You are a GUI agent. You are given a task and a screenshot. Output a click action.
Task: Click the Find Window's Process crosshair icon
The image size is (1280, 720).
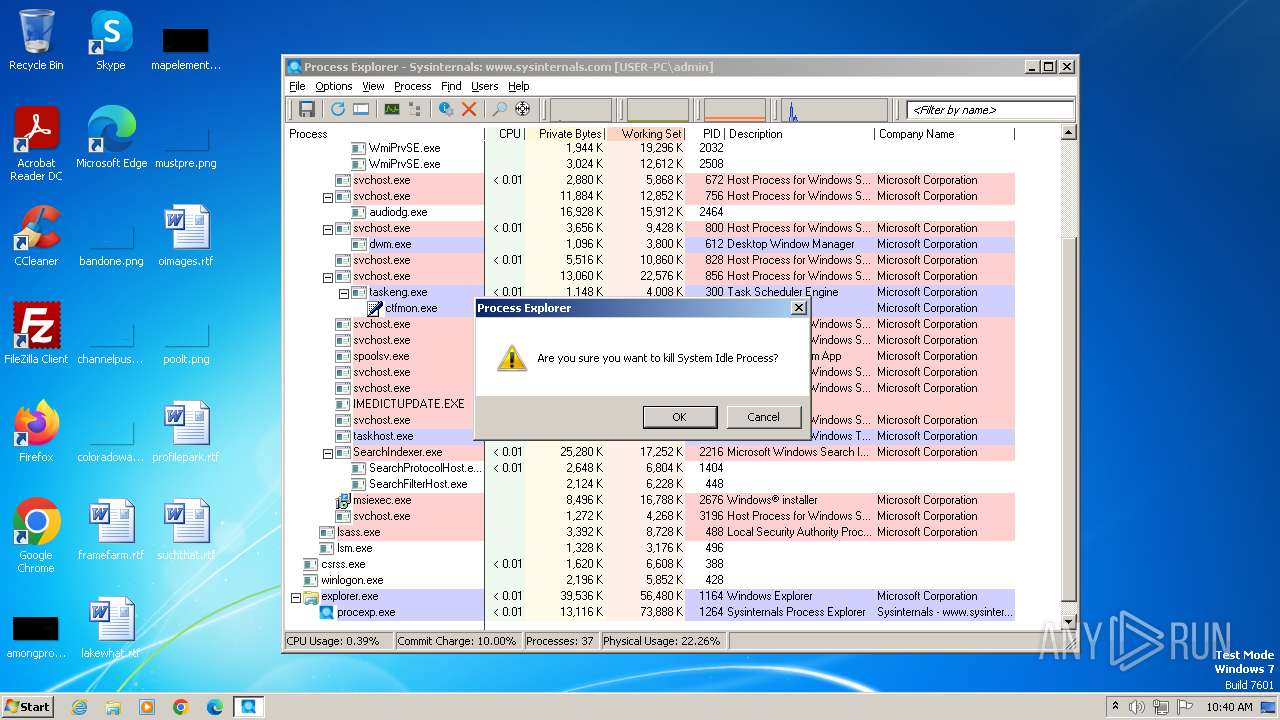point(522,109)
